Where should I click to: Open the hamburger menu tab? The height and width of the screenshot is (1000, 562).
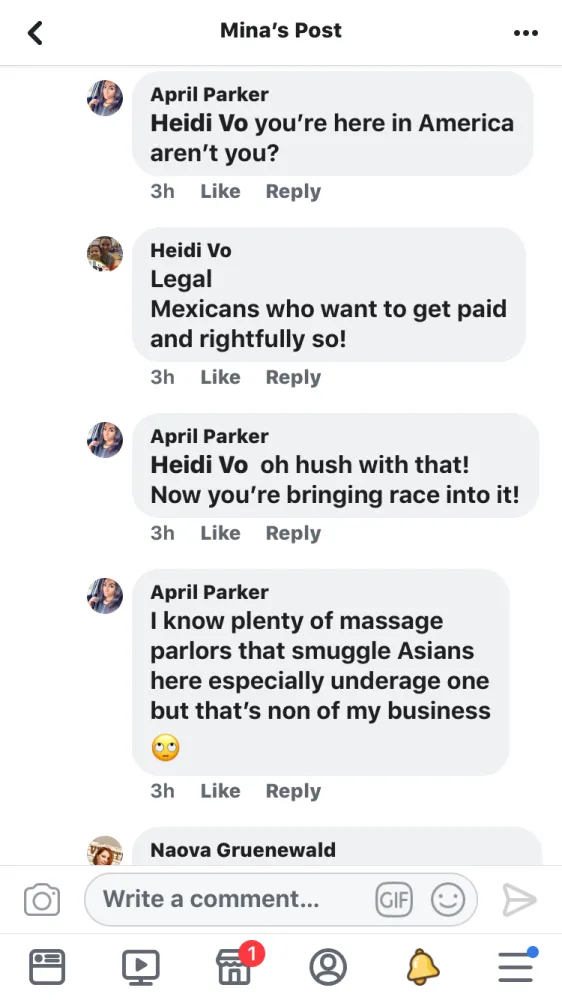coord(516,966)
